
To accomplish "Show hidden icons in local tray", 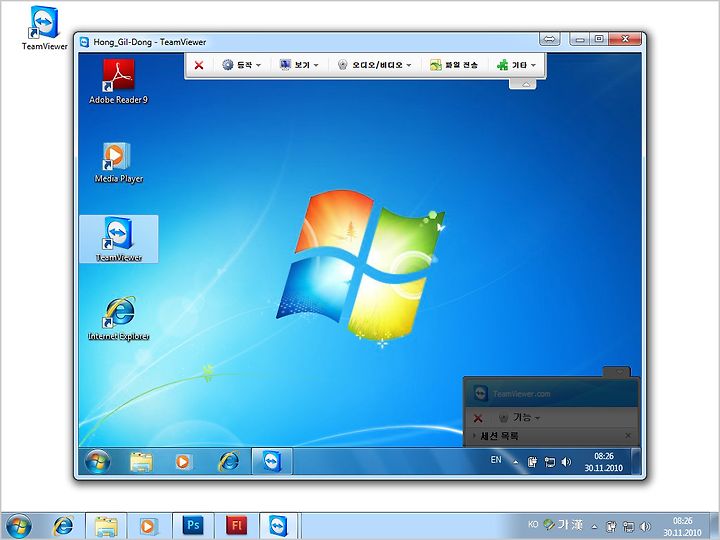I will [594, 527].
